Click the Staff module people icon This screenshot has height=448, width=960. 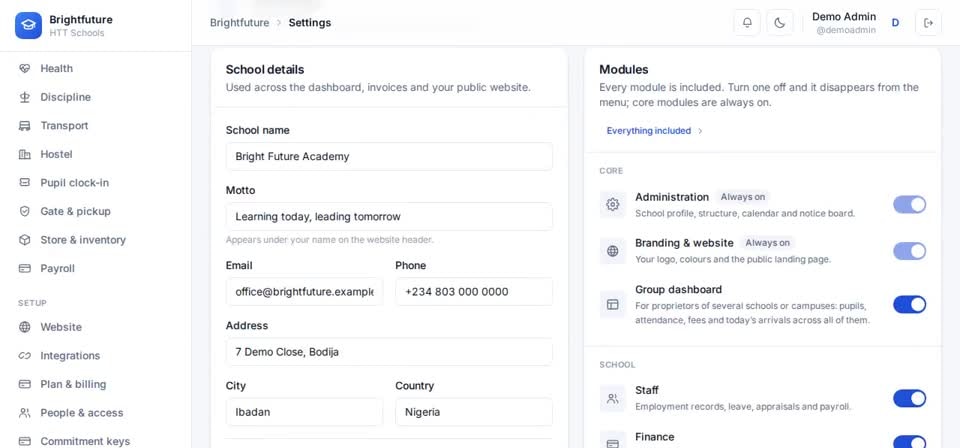pos(612,398)
